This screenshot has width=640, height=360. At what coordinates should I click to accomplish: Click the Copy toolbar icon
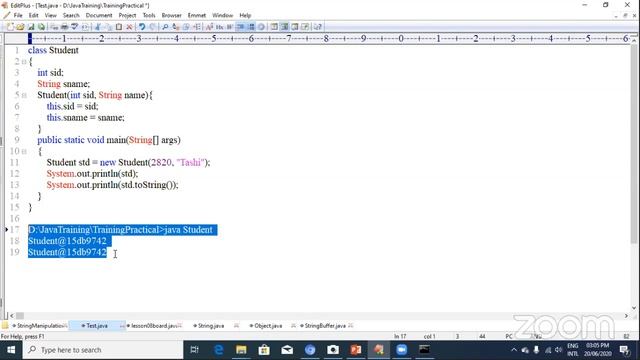108,27
